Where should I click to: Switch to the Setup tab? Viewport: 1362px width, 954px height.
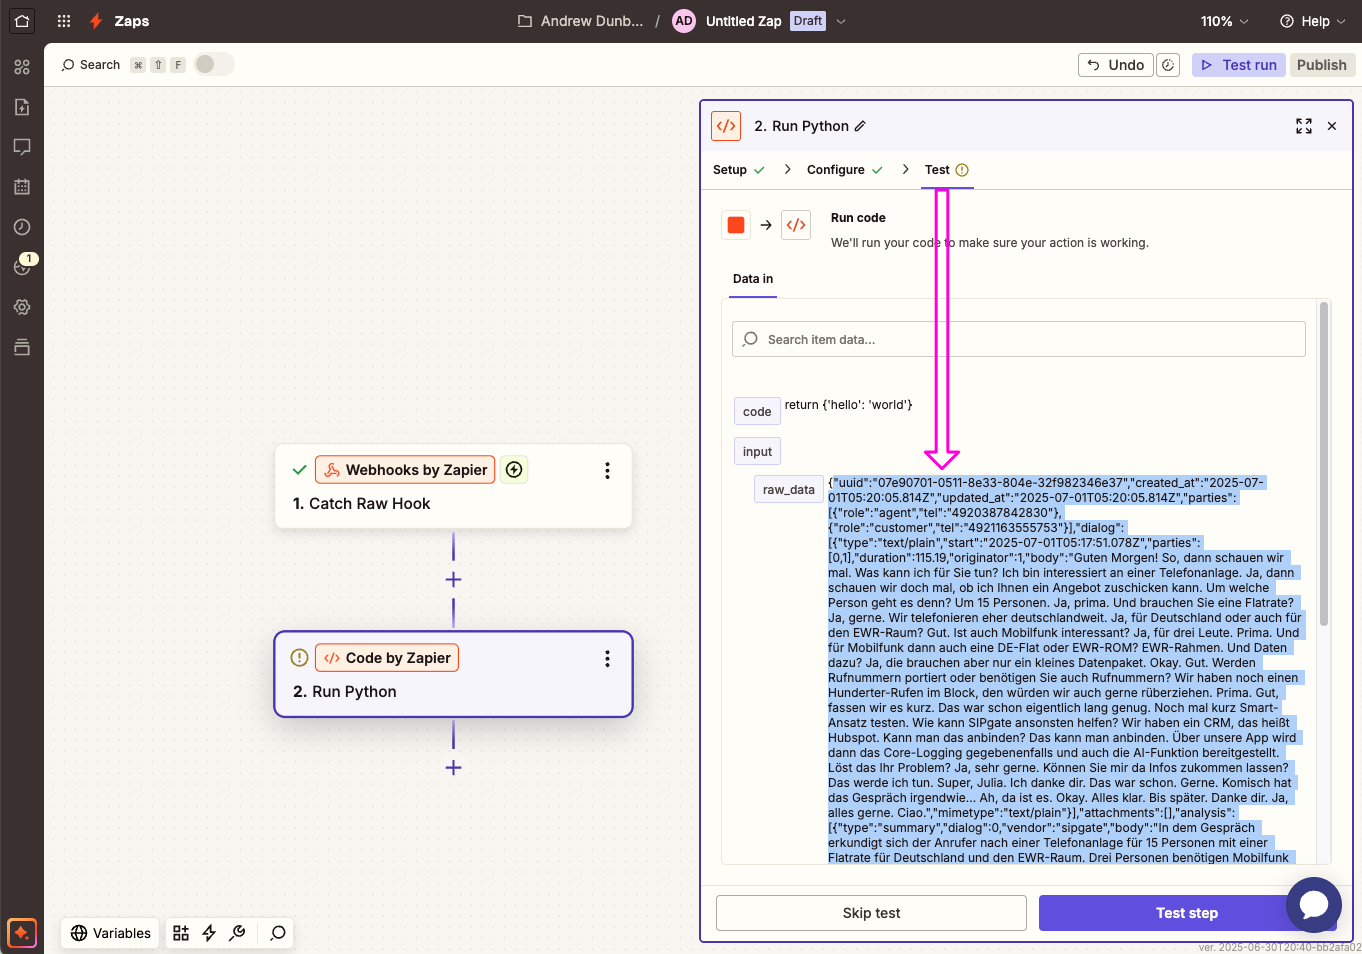739,170
